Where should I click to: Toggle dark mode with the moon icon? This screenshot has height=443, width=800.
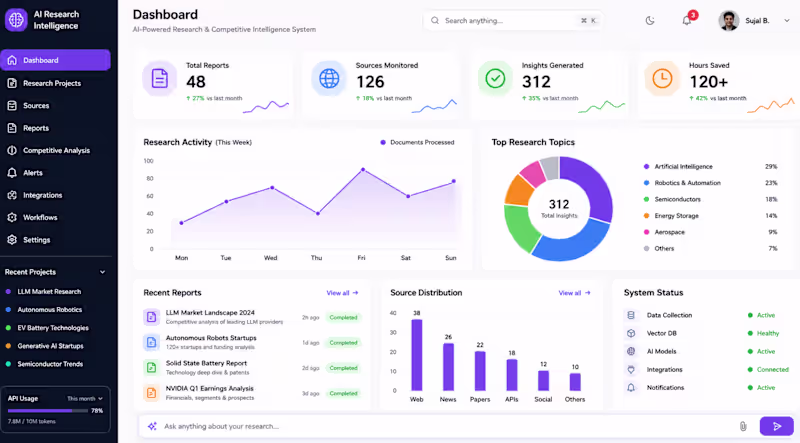pos(649,20)
